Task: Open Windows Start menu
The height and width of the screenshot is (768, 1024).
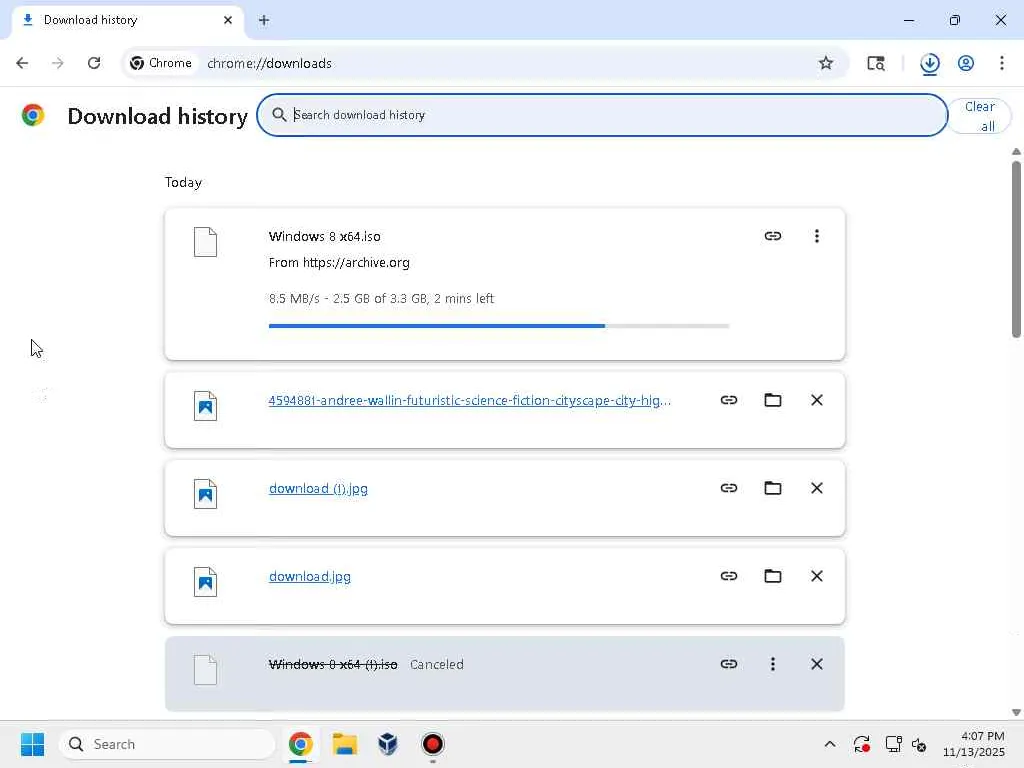Action: point(33,744)
